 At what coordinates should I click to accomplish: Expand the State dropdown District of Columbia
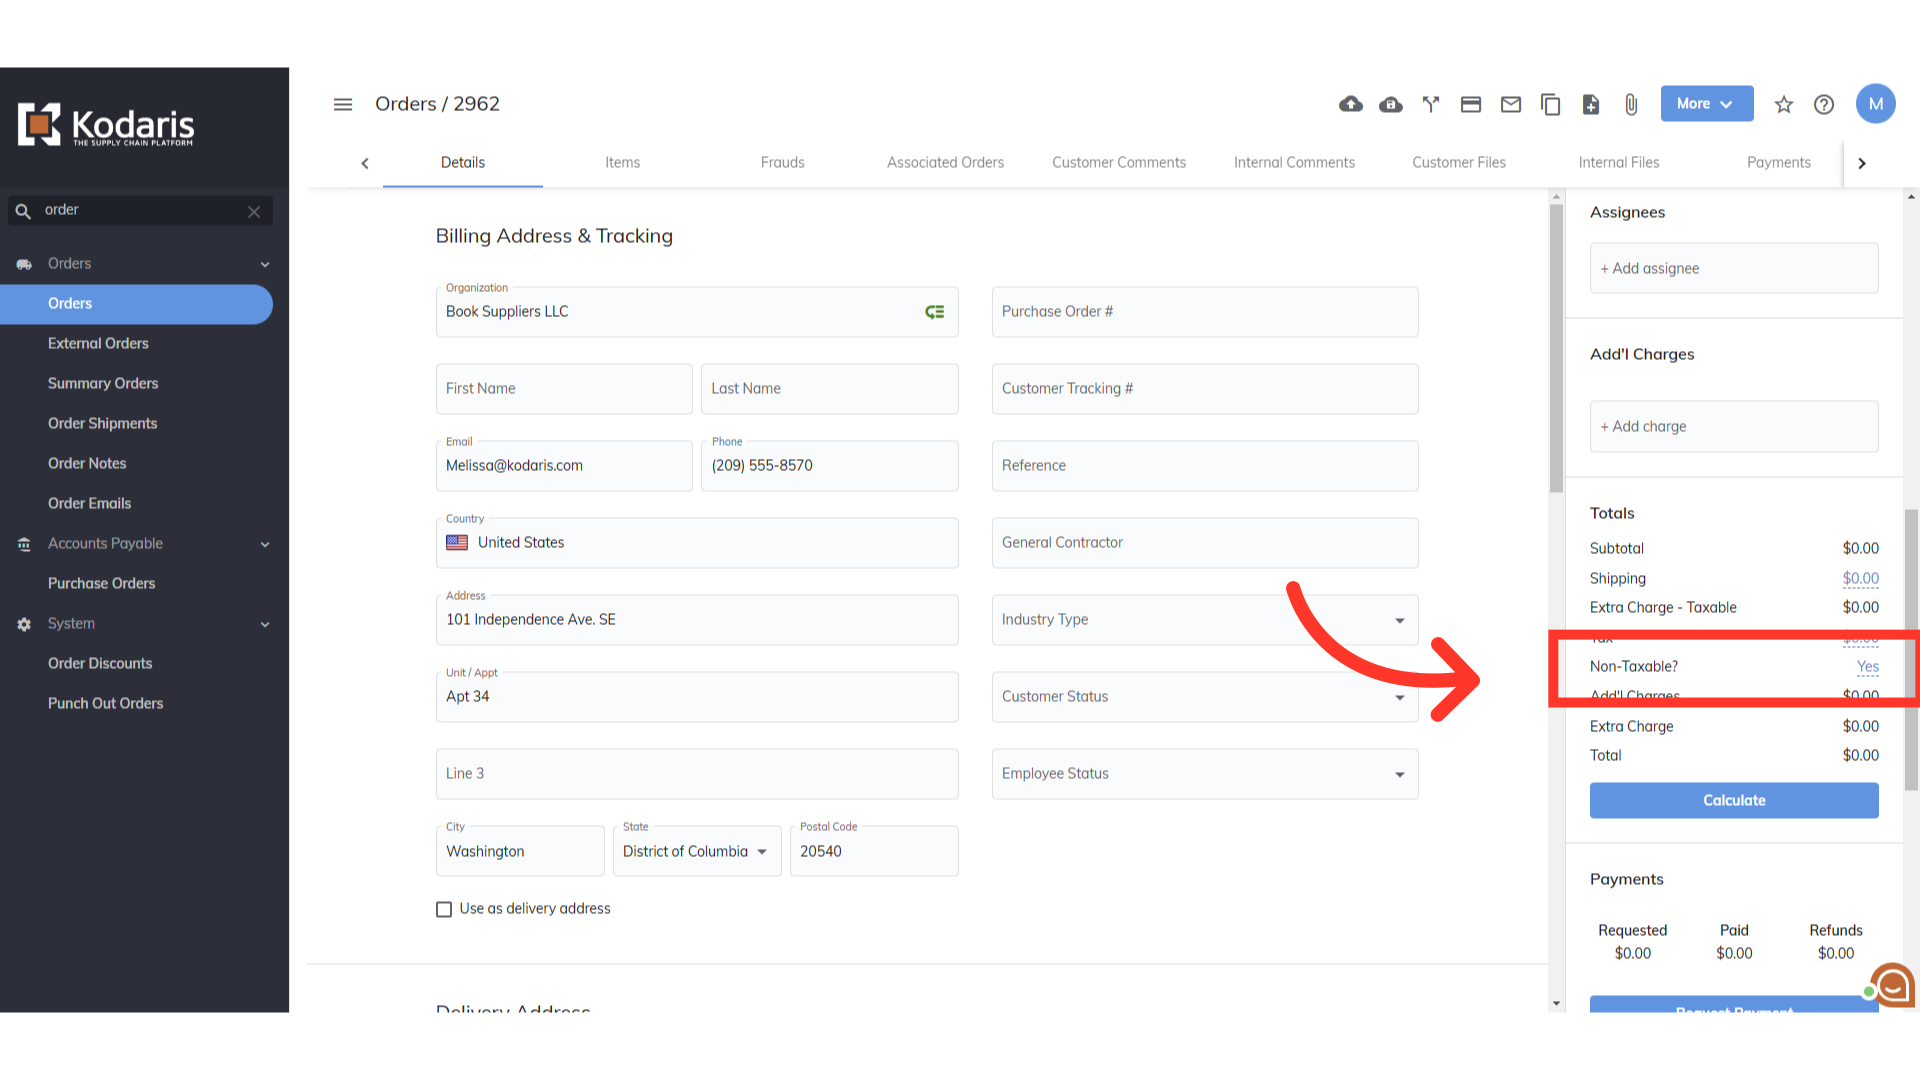[696, 852]
